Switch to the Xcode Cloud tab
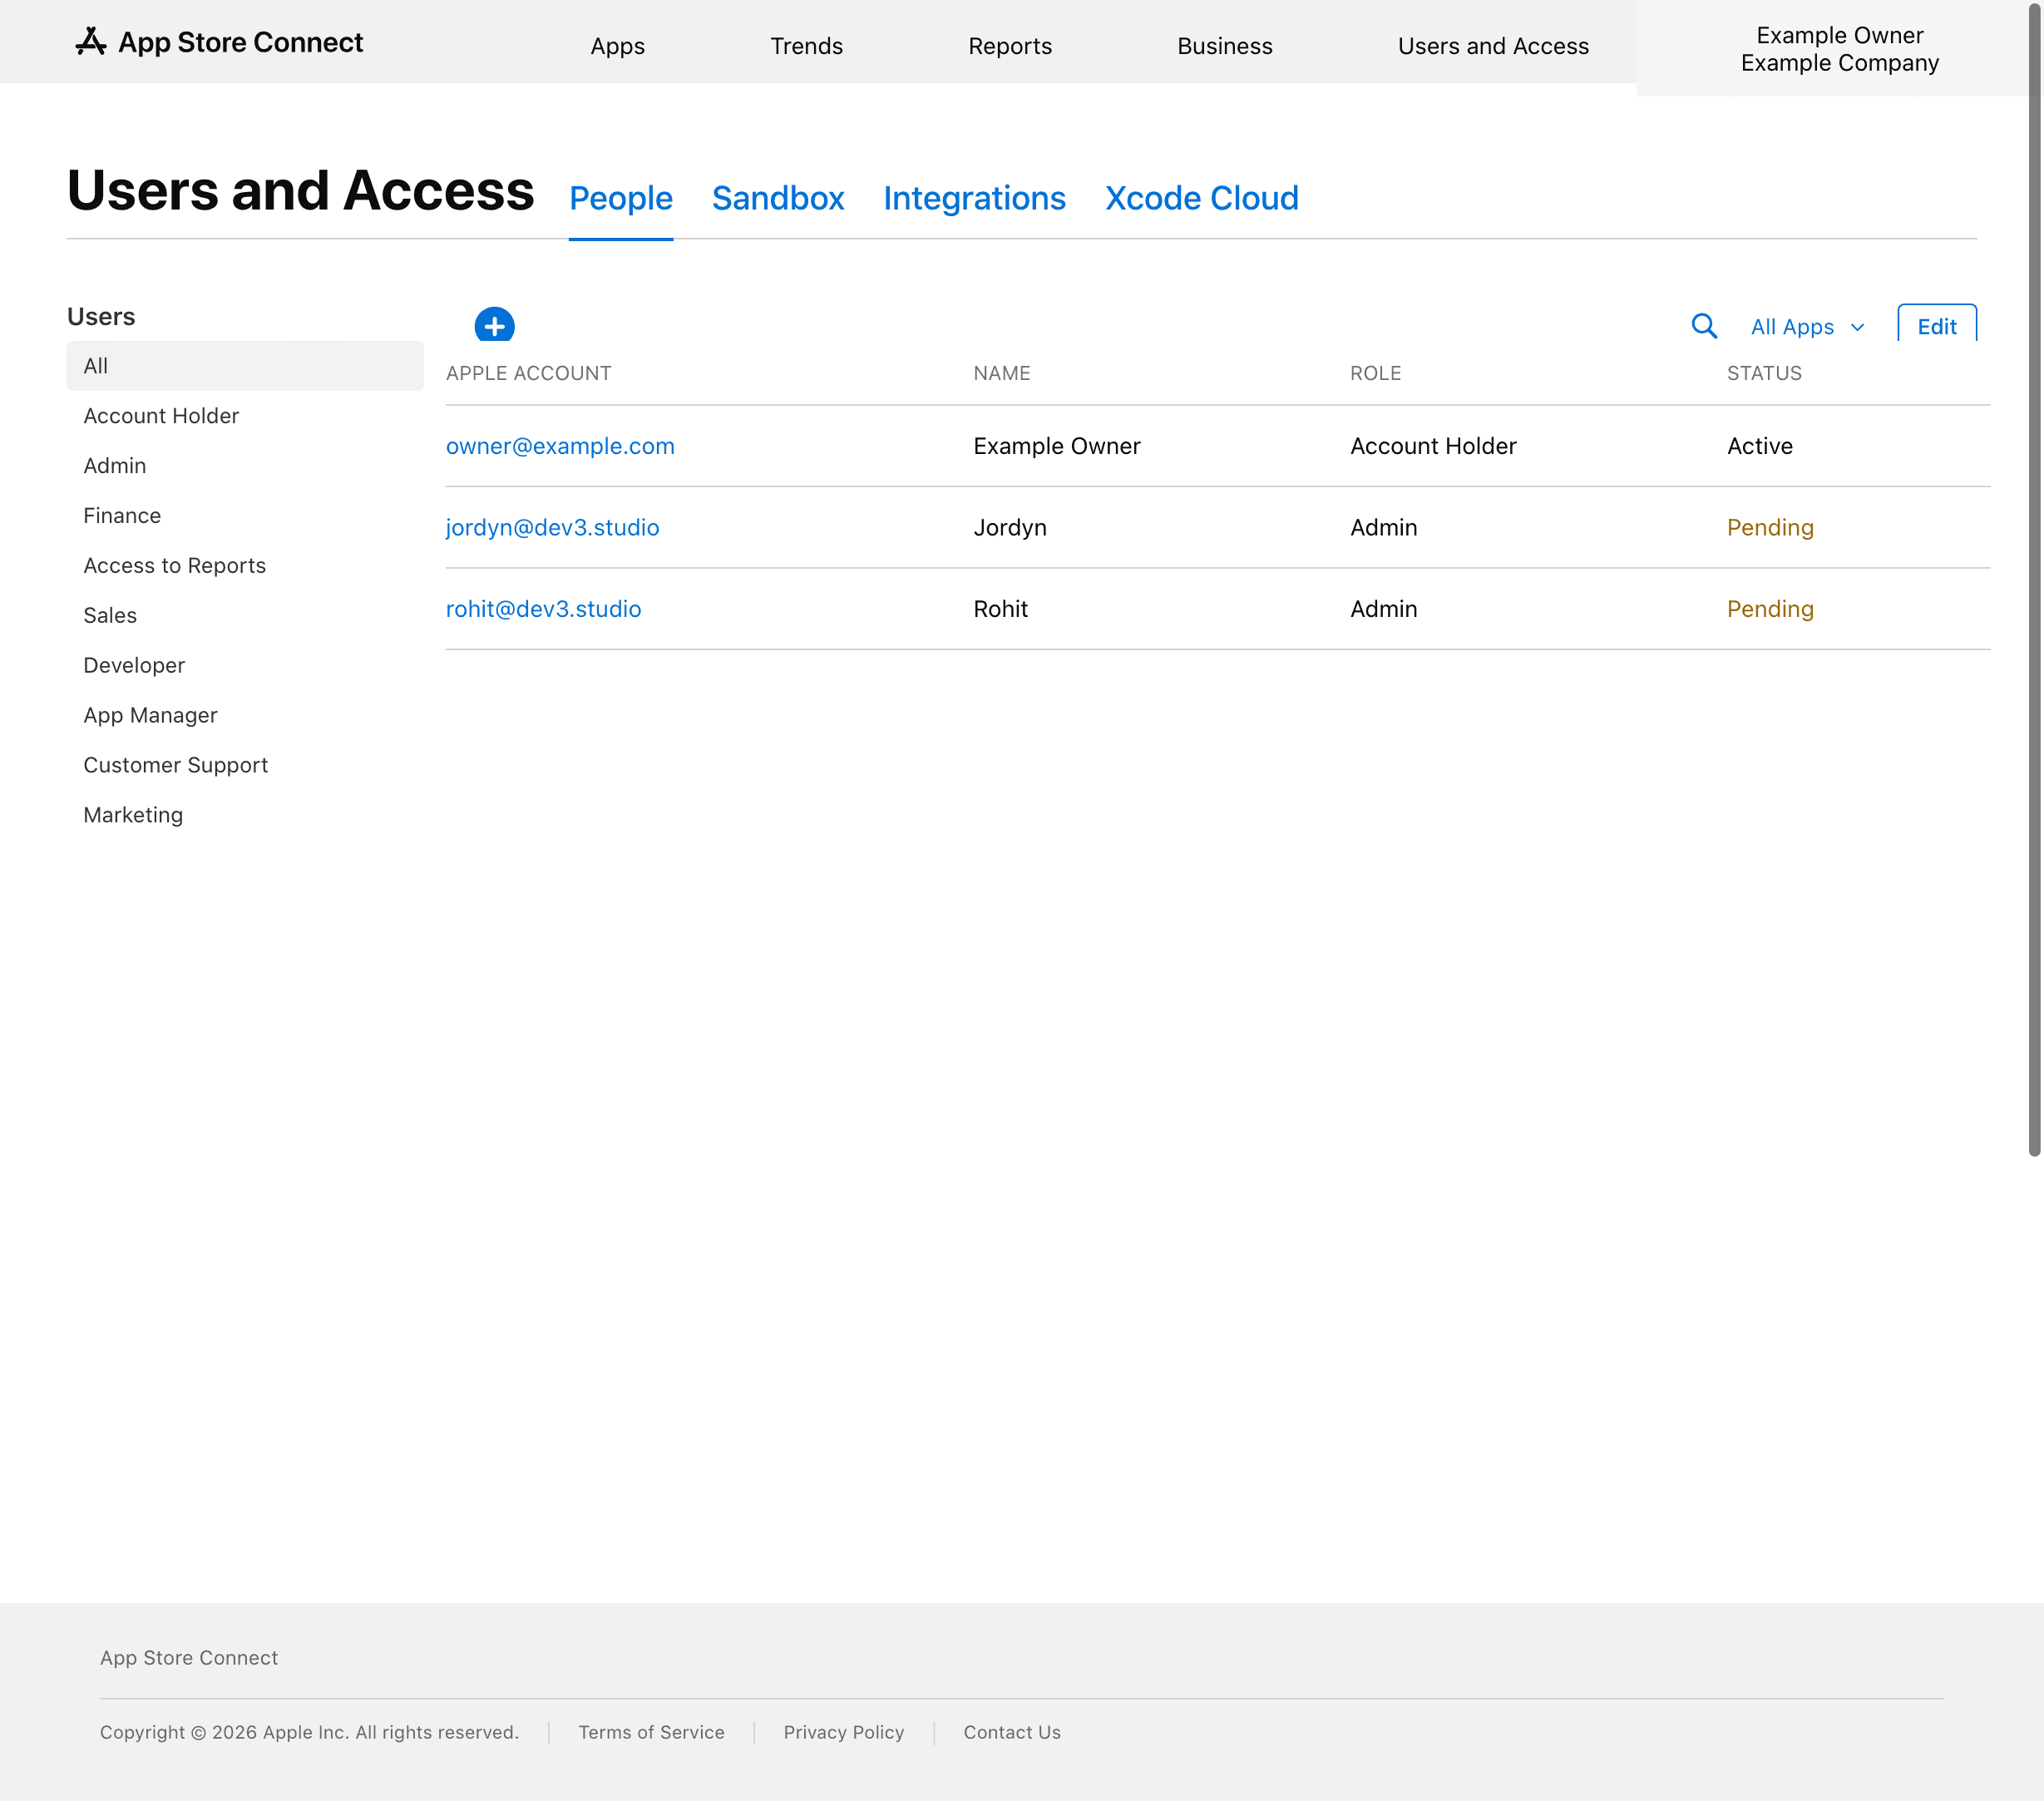 click(1201, 198)
